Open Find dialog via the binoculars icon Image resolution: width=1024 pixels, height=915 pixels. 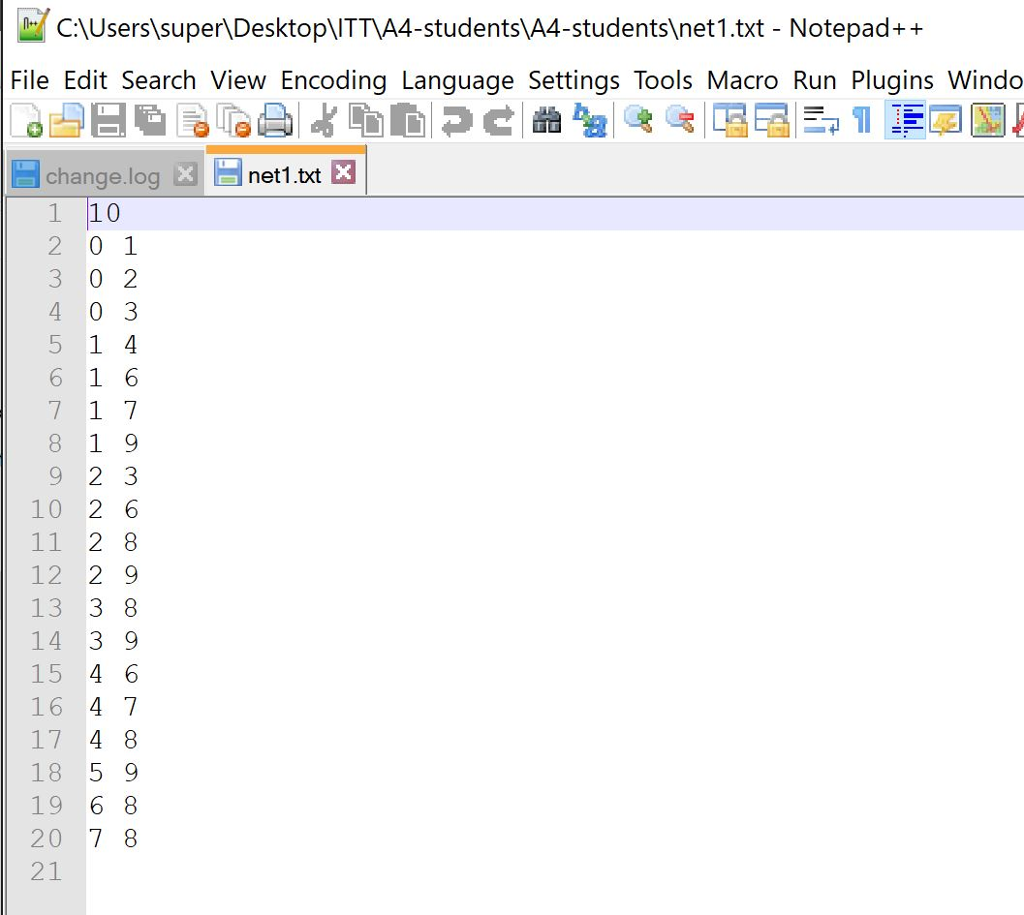tap(545, 120)
